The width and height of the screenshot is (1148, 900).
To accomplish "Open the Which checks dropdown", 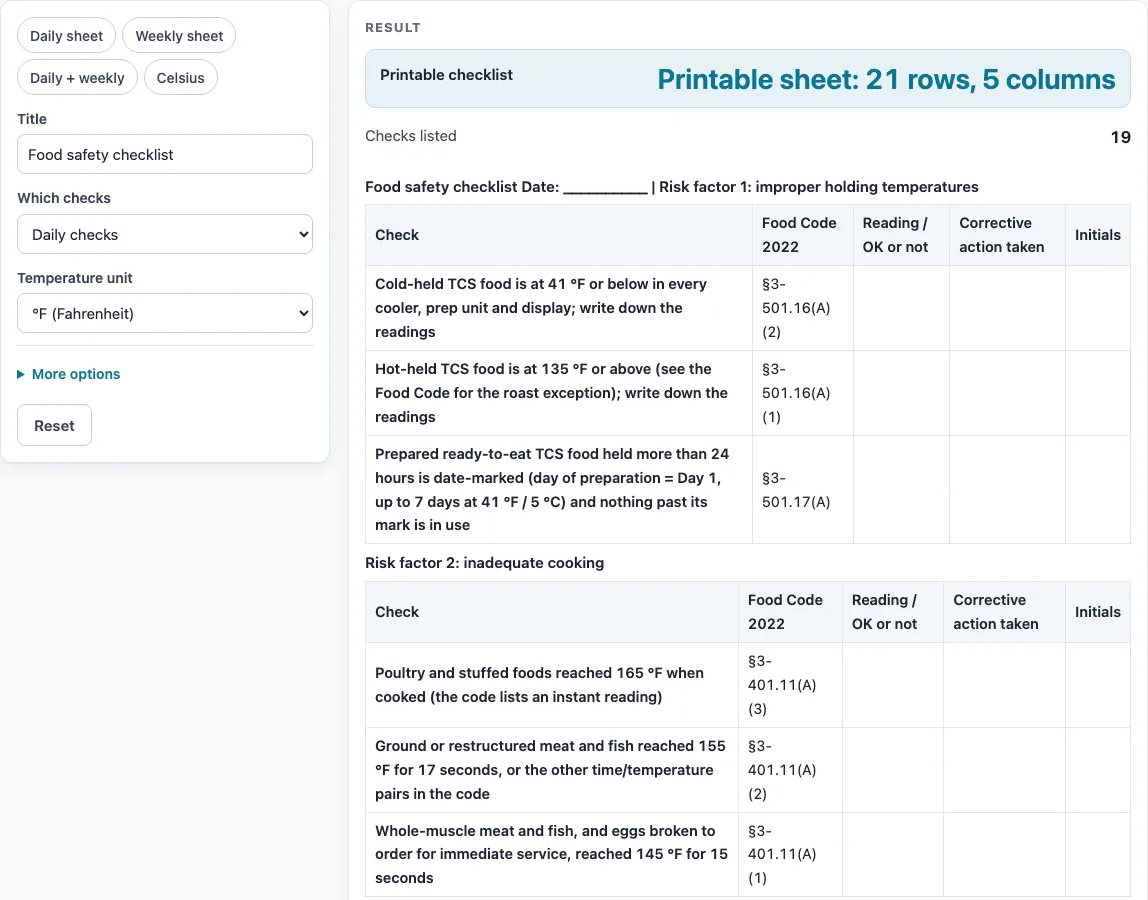I will pos(165,234).
